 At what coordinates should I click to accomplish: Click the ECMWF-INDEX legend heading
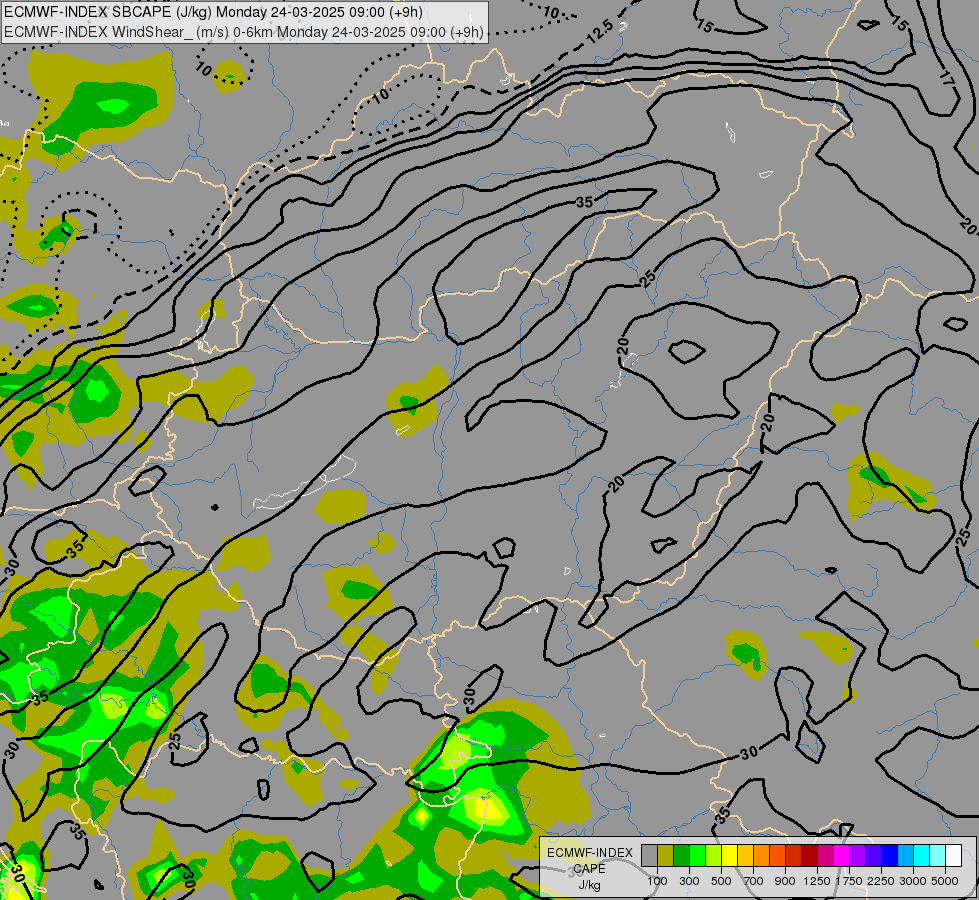(x=590, y=853)
